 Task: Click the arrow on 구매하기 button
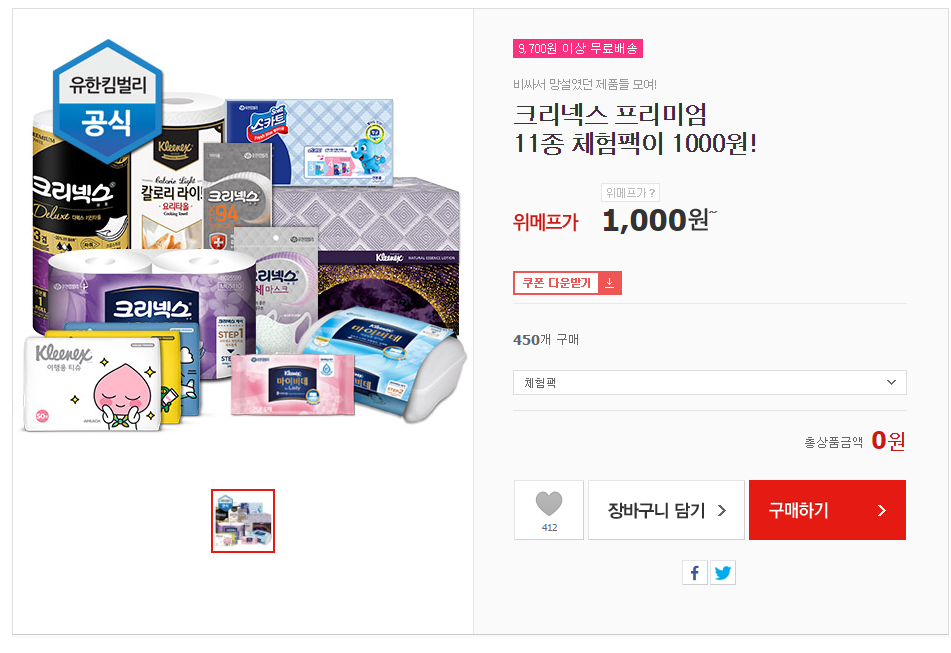coord(882,511)
